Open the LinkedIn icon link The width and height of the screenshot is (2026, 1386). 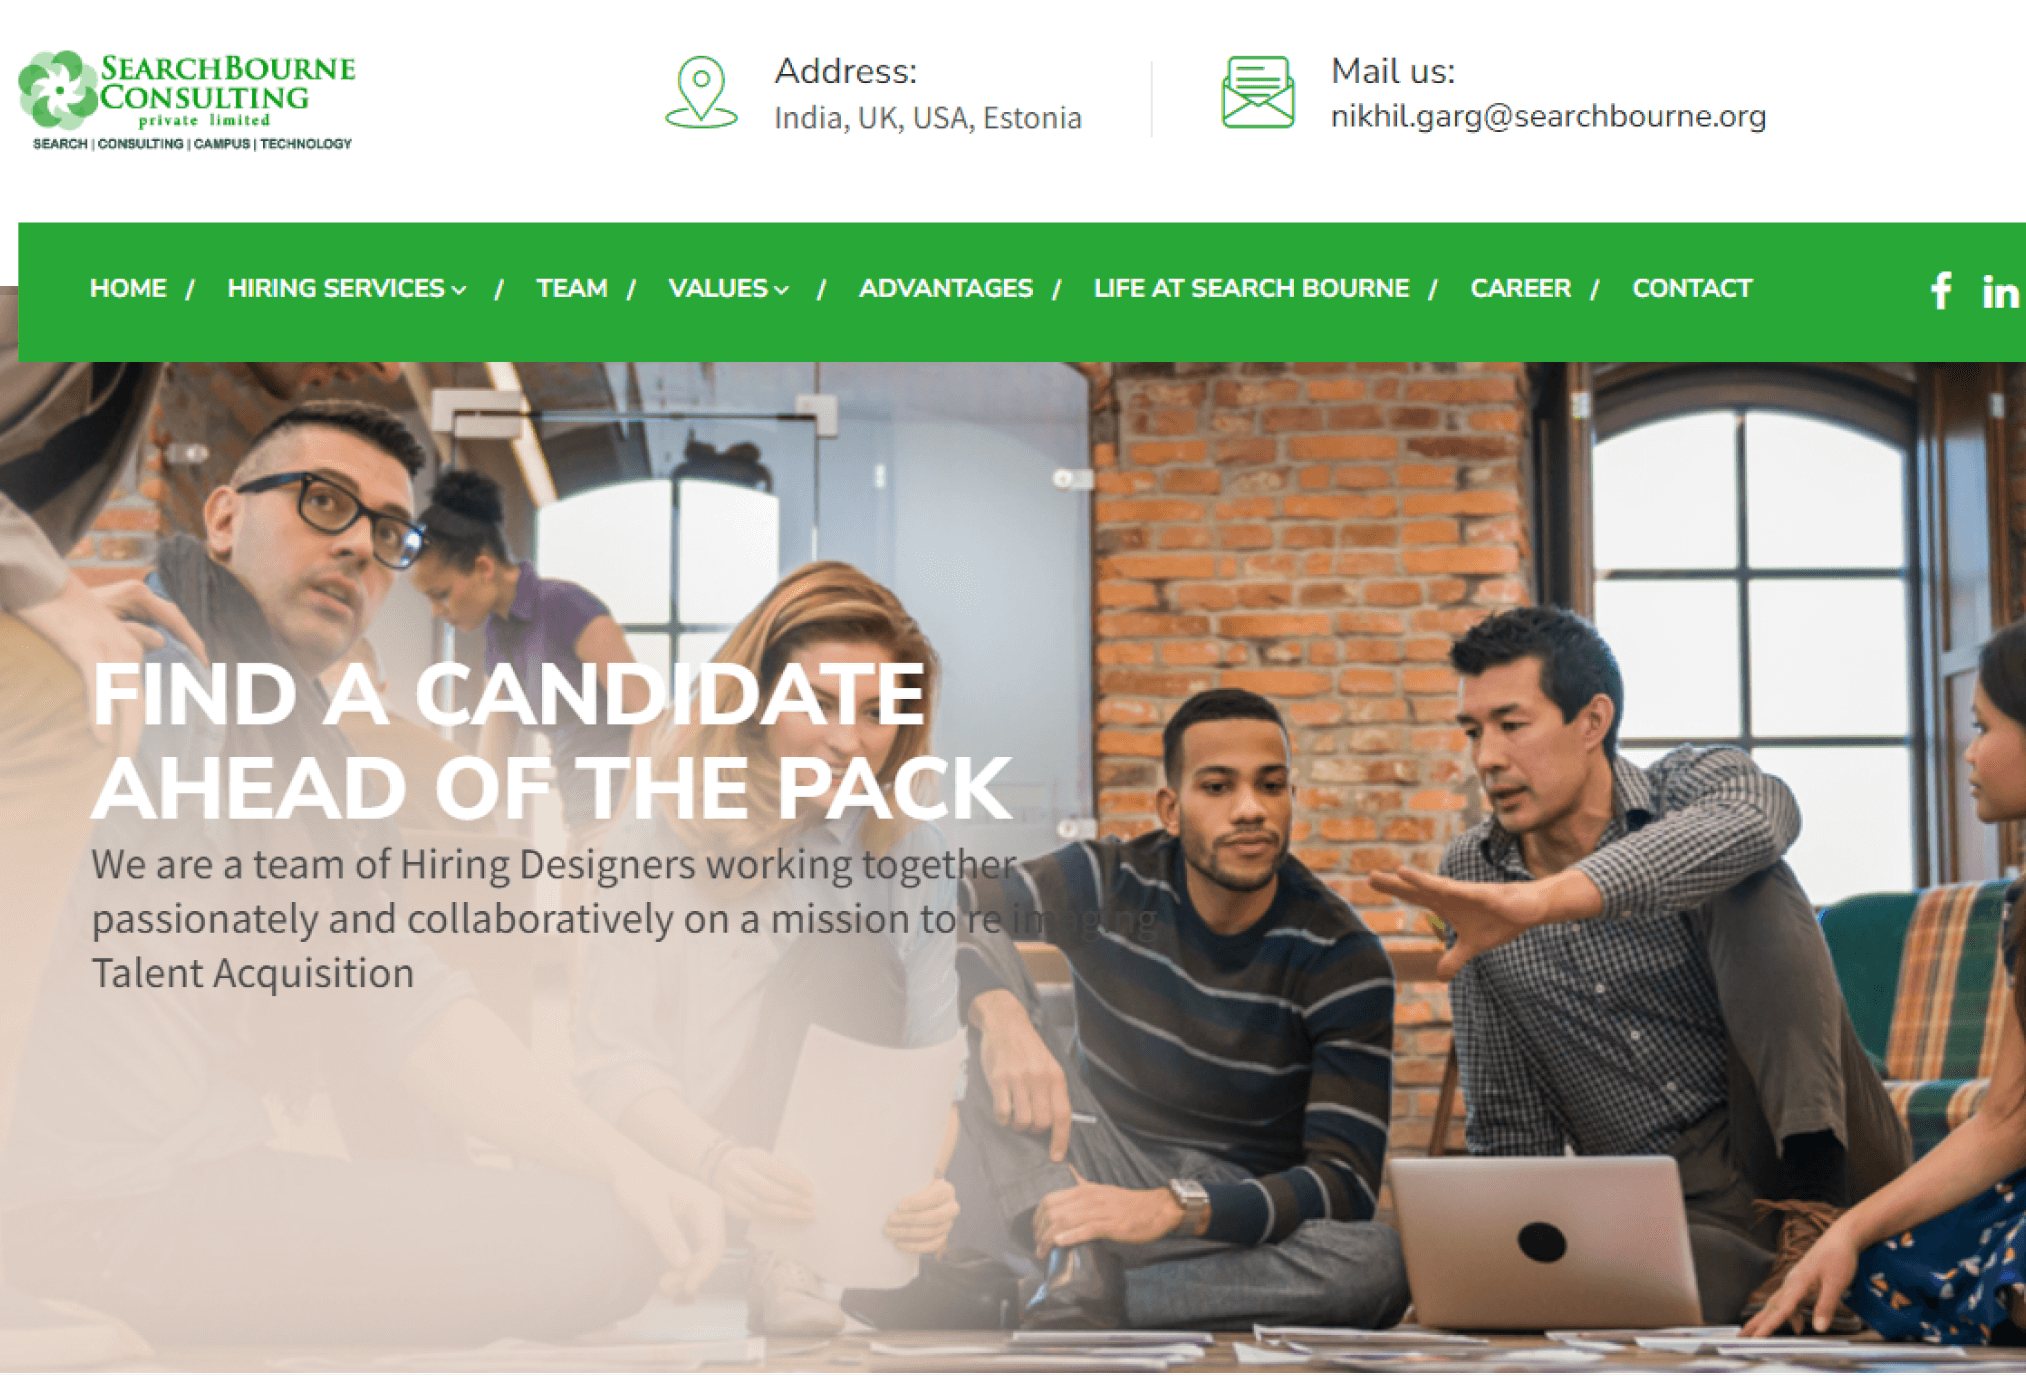(x=2000, y=291)
